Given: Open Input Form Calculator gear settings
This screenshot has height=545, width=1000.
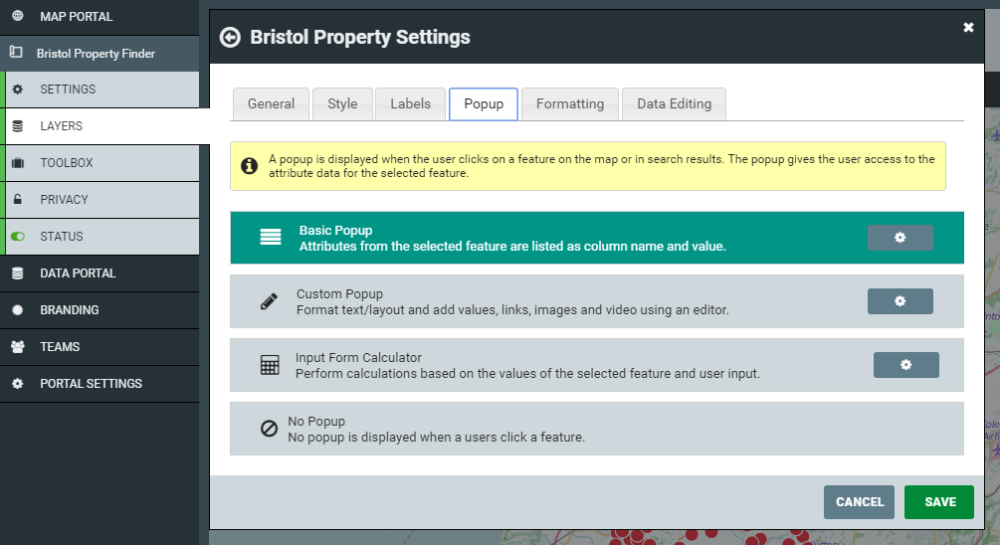Looking at the screenshot, I should [x=906, y=365].
